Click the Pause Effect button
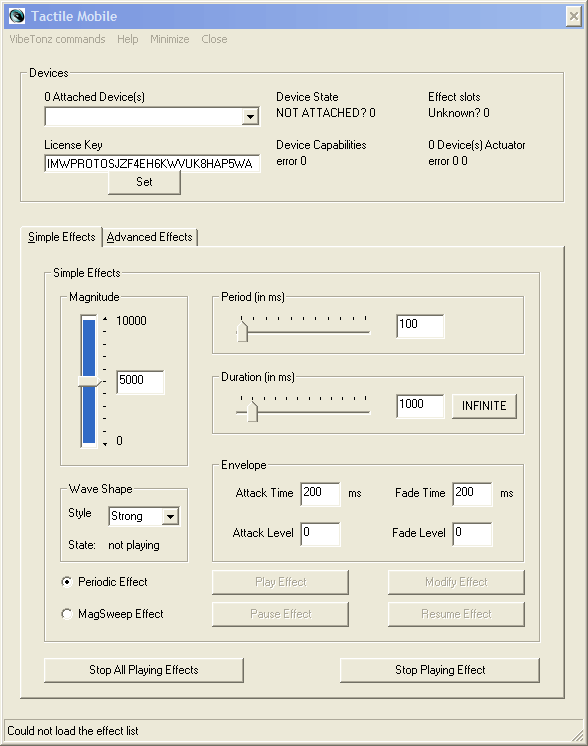This screenshot has height=746, width=588. (280, 614)
